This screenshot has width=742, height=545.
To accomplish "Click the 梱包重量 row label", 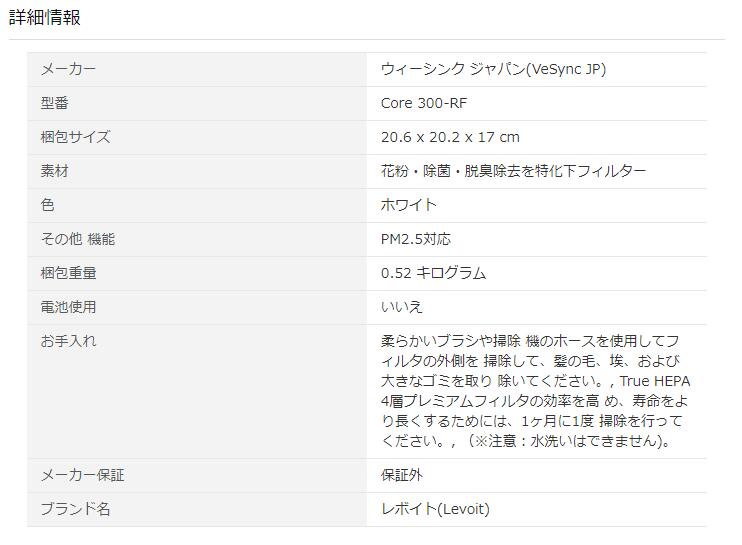I will point(68,273).
